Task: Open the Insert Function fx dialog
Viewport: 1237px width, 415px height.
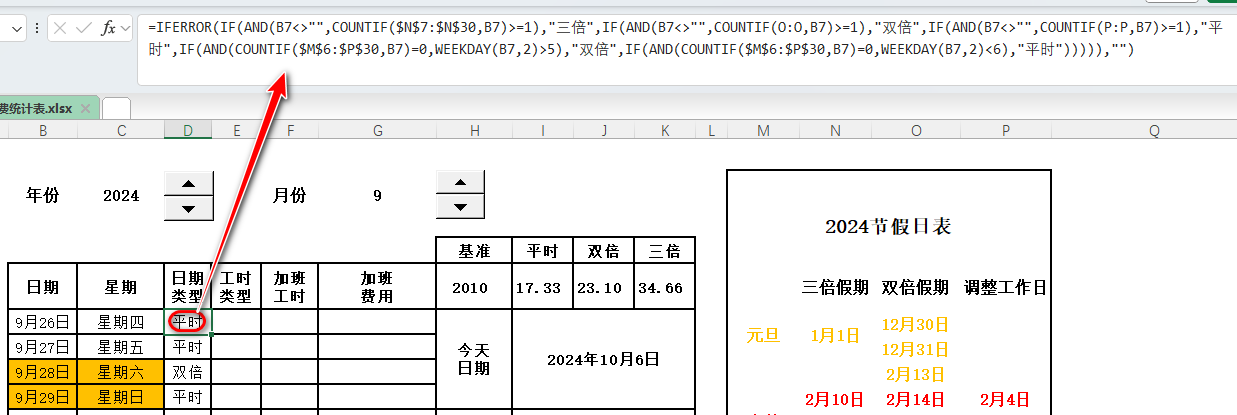Action: [x=108, y=29]
